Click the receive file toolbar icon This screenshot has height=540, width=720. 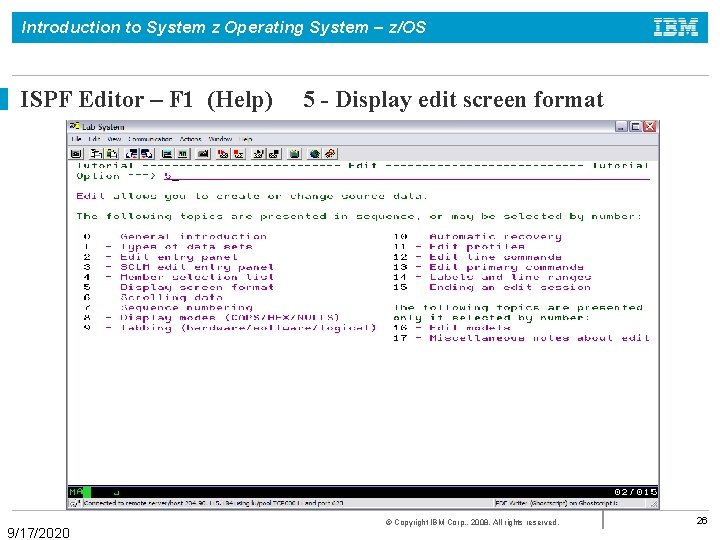pyautogui.click(x=147, y=154)
